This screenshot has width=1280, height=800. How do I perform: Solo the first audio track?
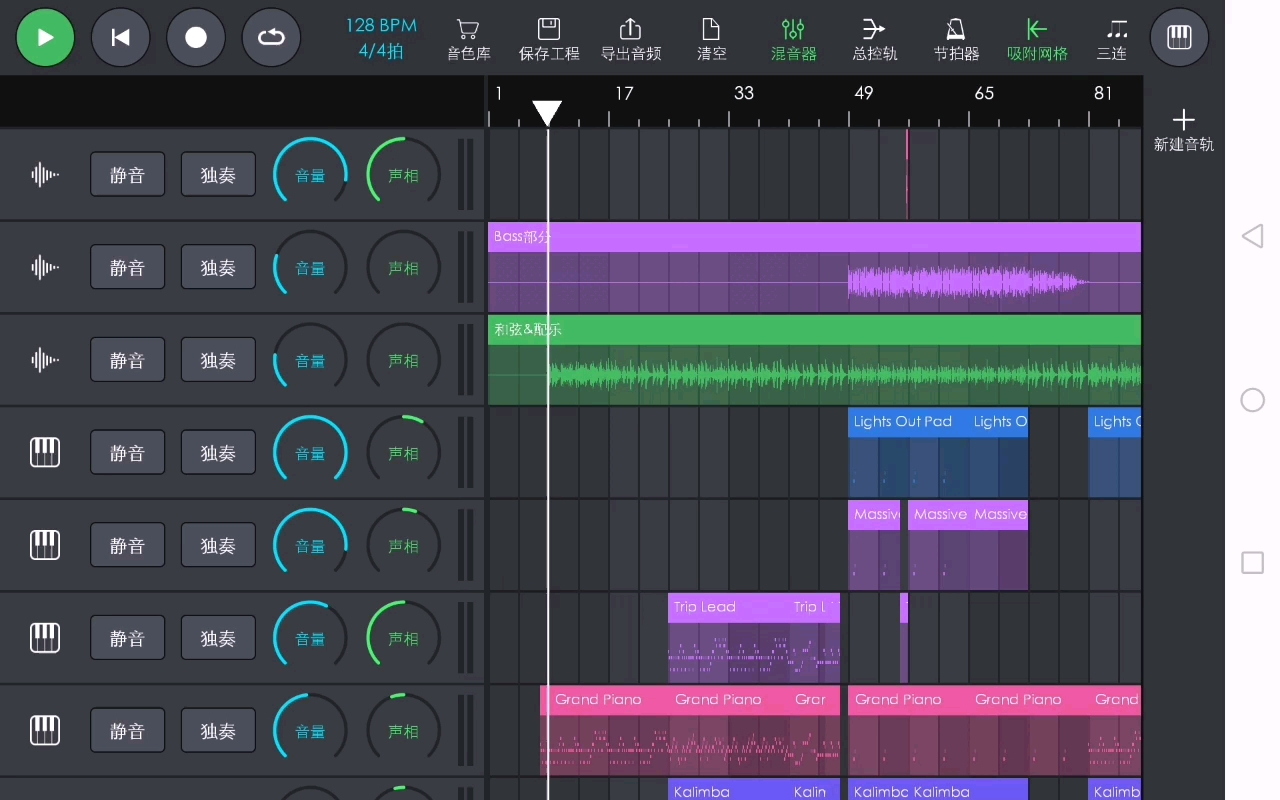218,175
